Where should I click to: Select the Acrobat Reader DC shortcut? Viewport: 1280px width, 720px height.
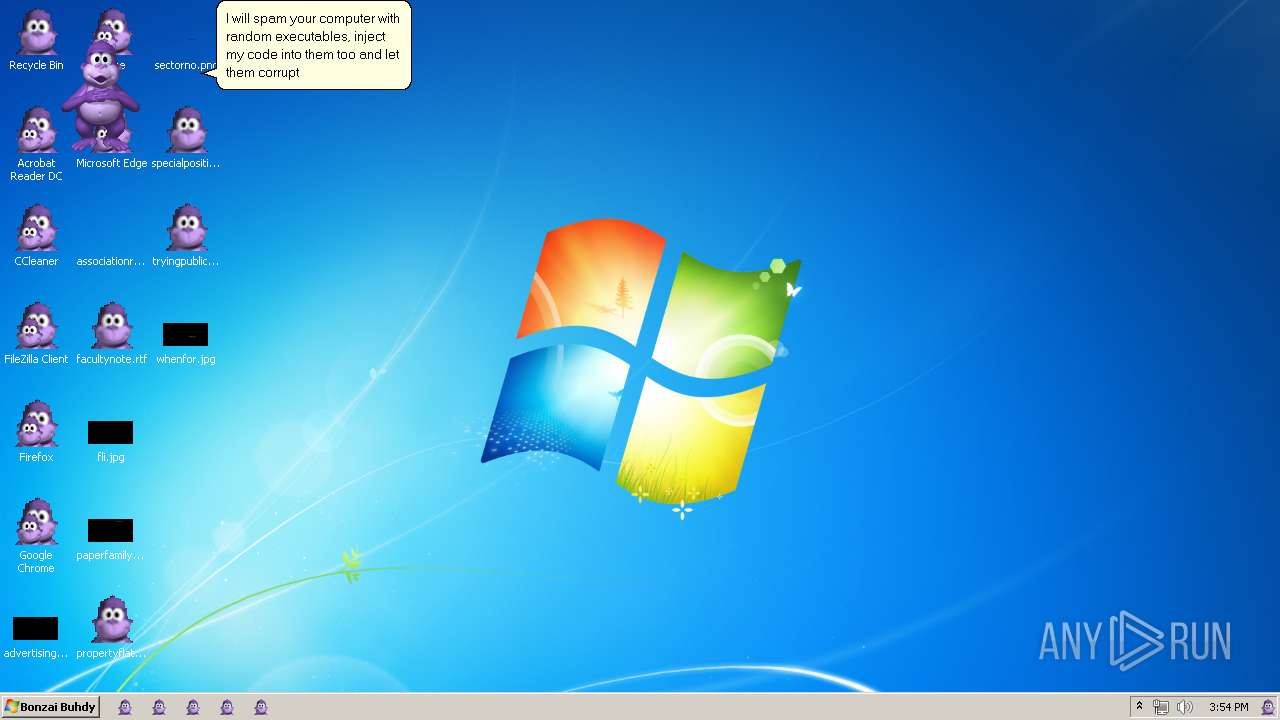(x=36, y=144)
